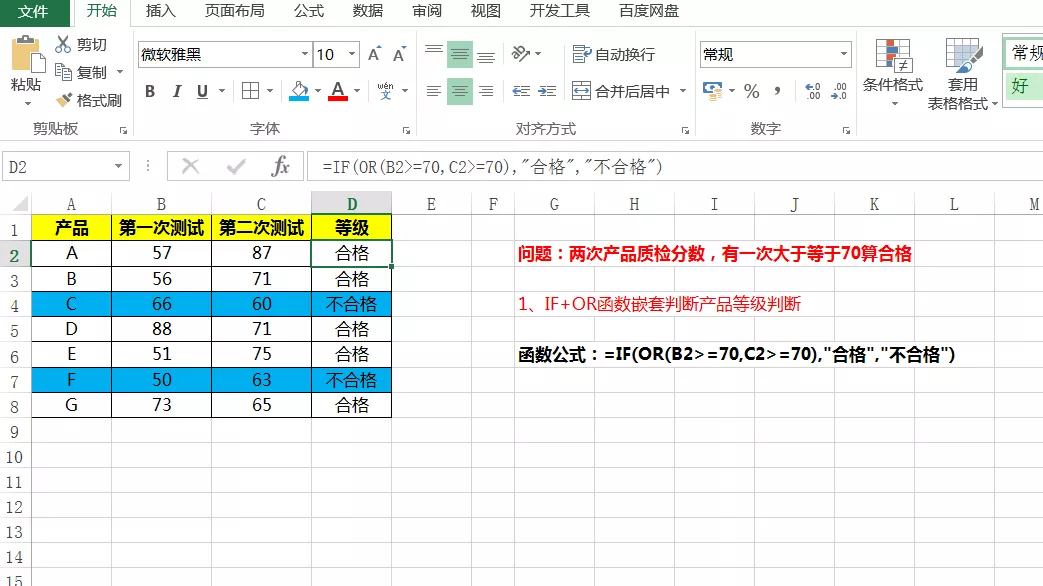Apply comma style
Viewport: 1043px width, 586px height.
(x=778, y=91)
